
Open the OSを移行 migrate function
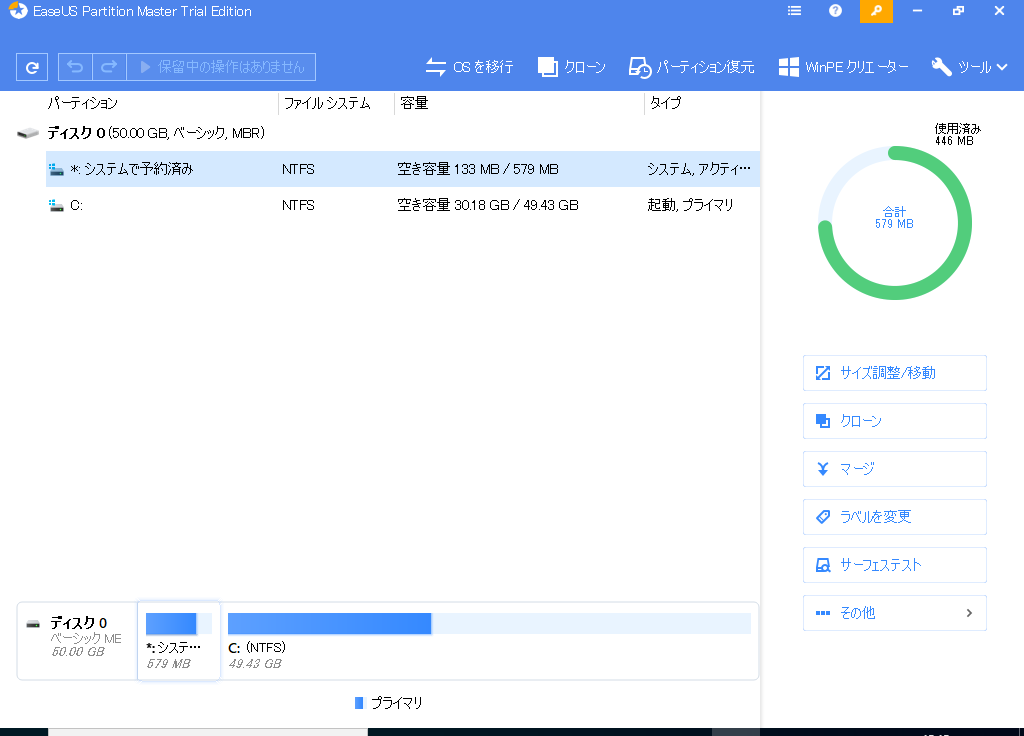pyautogui.click(x=469, y=67)
